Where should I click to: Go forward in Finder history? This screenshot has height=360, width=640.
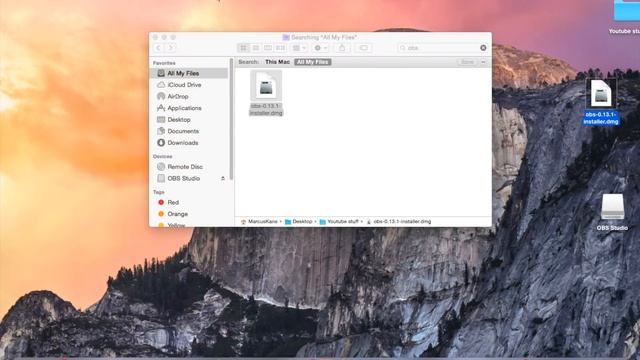pyautogui.click(x=171, y=48)
